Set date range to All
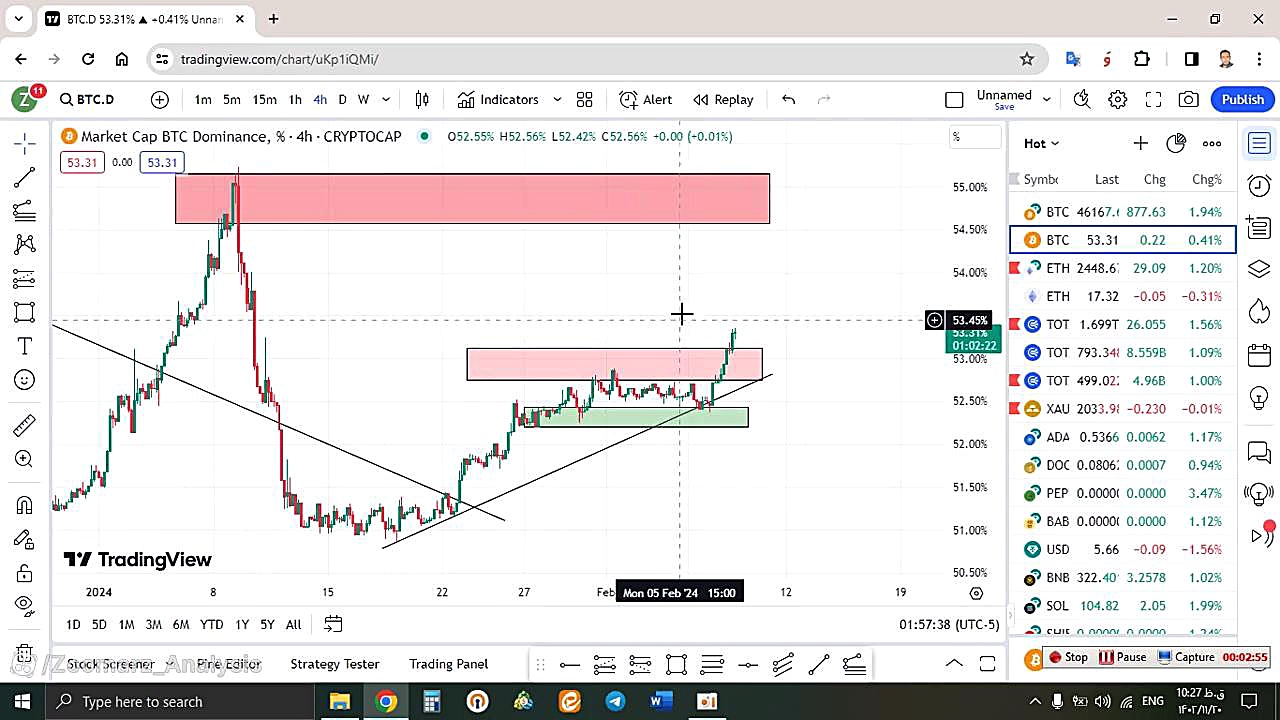The image size is (1280, 720). click(x=293, y=624)
